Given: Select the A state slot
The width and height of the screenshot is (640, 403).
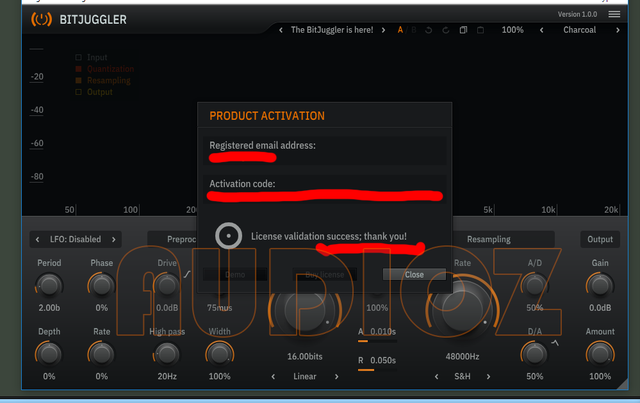Looking at the screenshot, I should pos(400,30).
